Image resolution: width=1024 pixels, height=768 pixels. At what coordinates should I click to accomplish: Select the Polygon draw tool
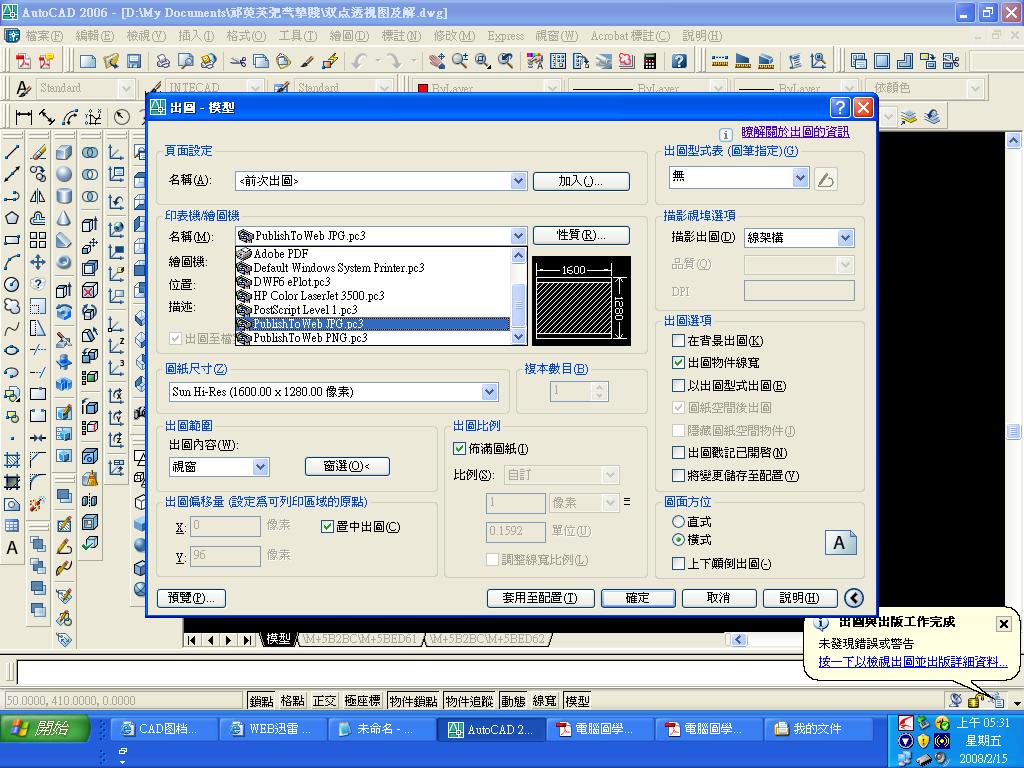(12, 218)
